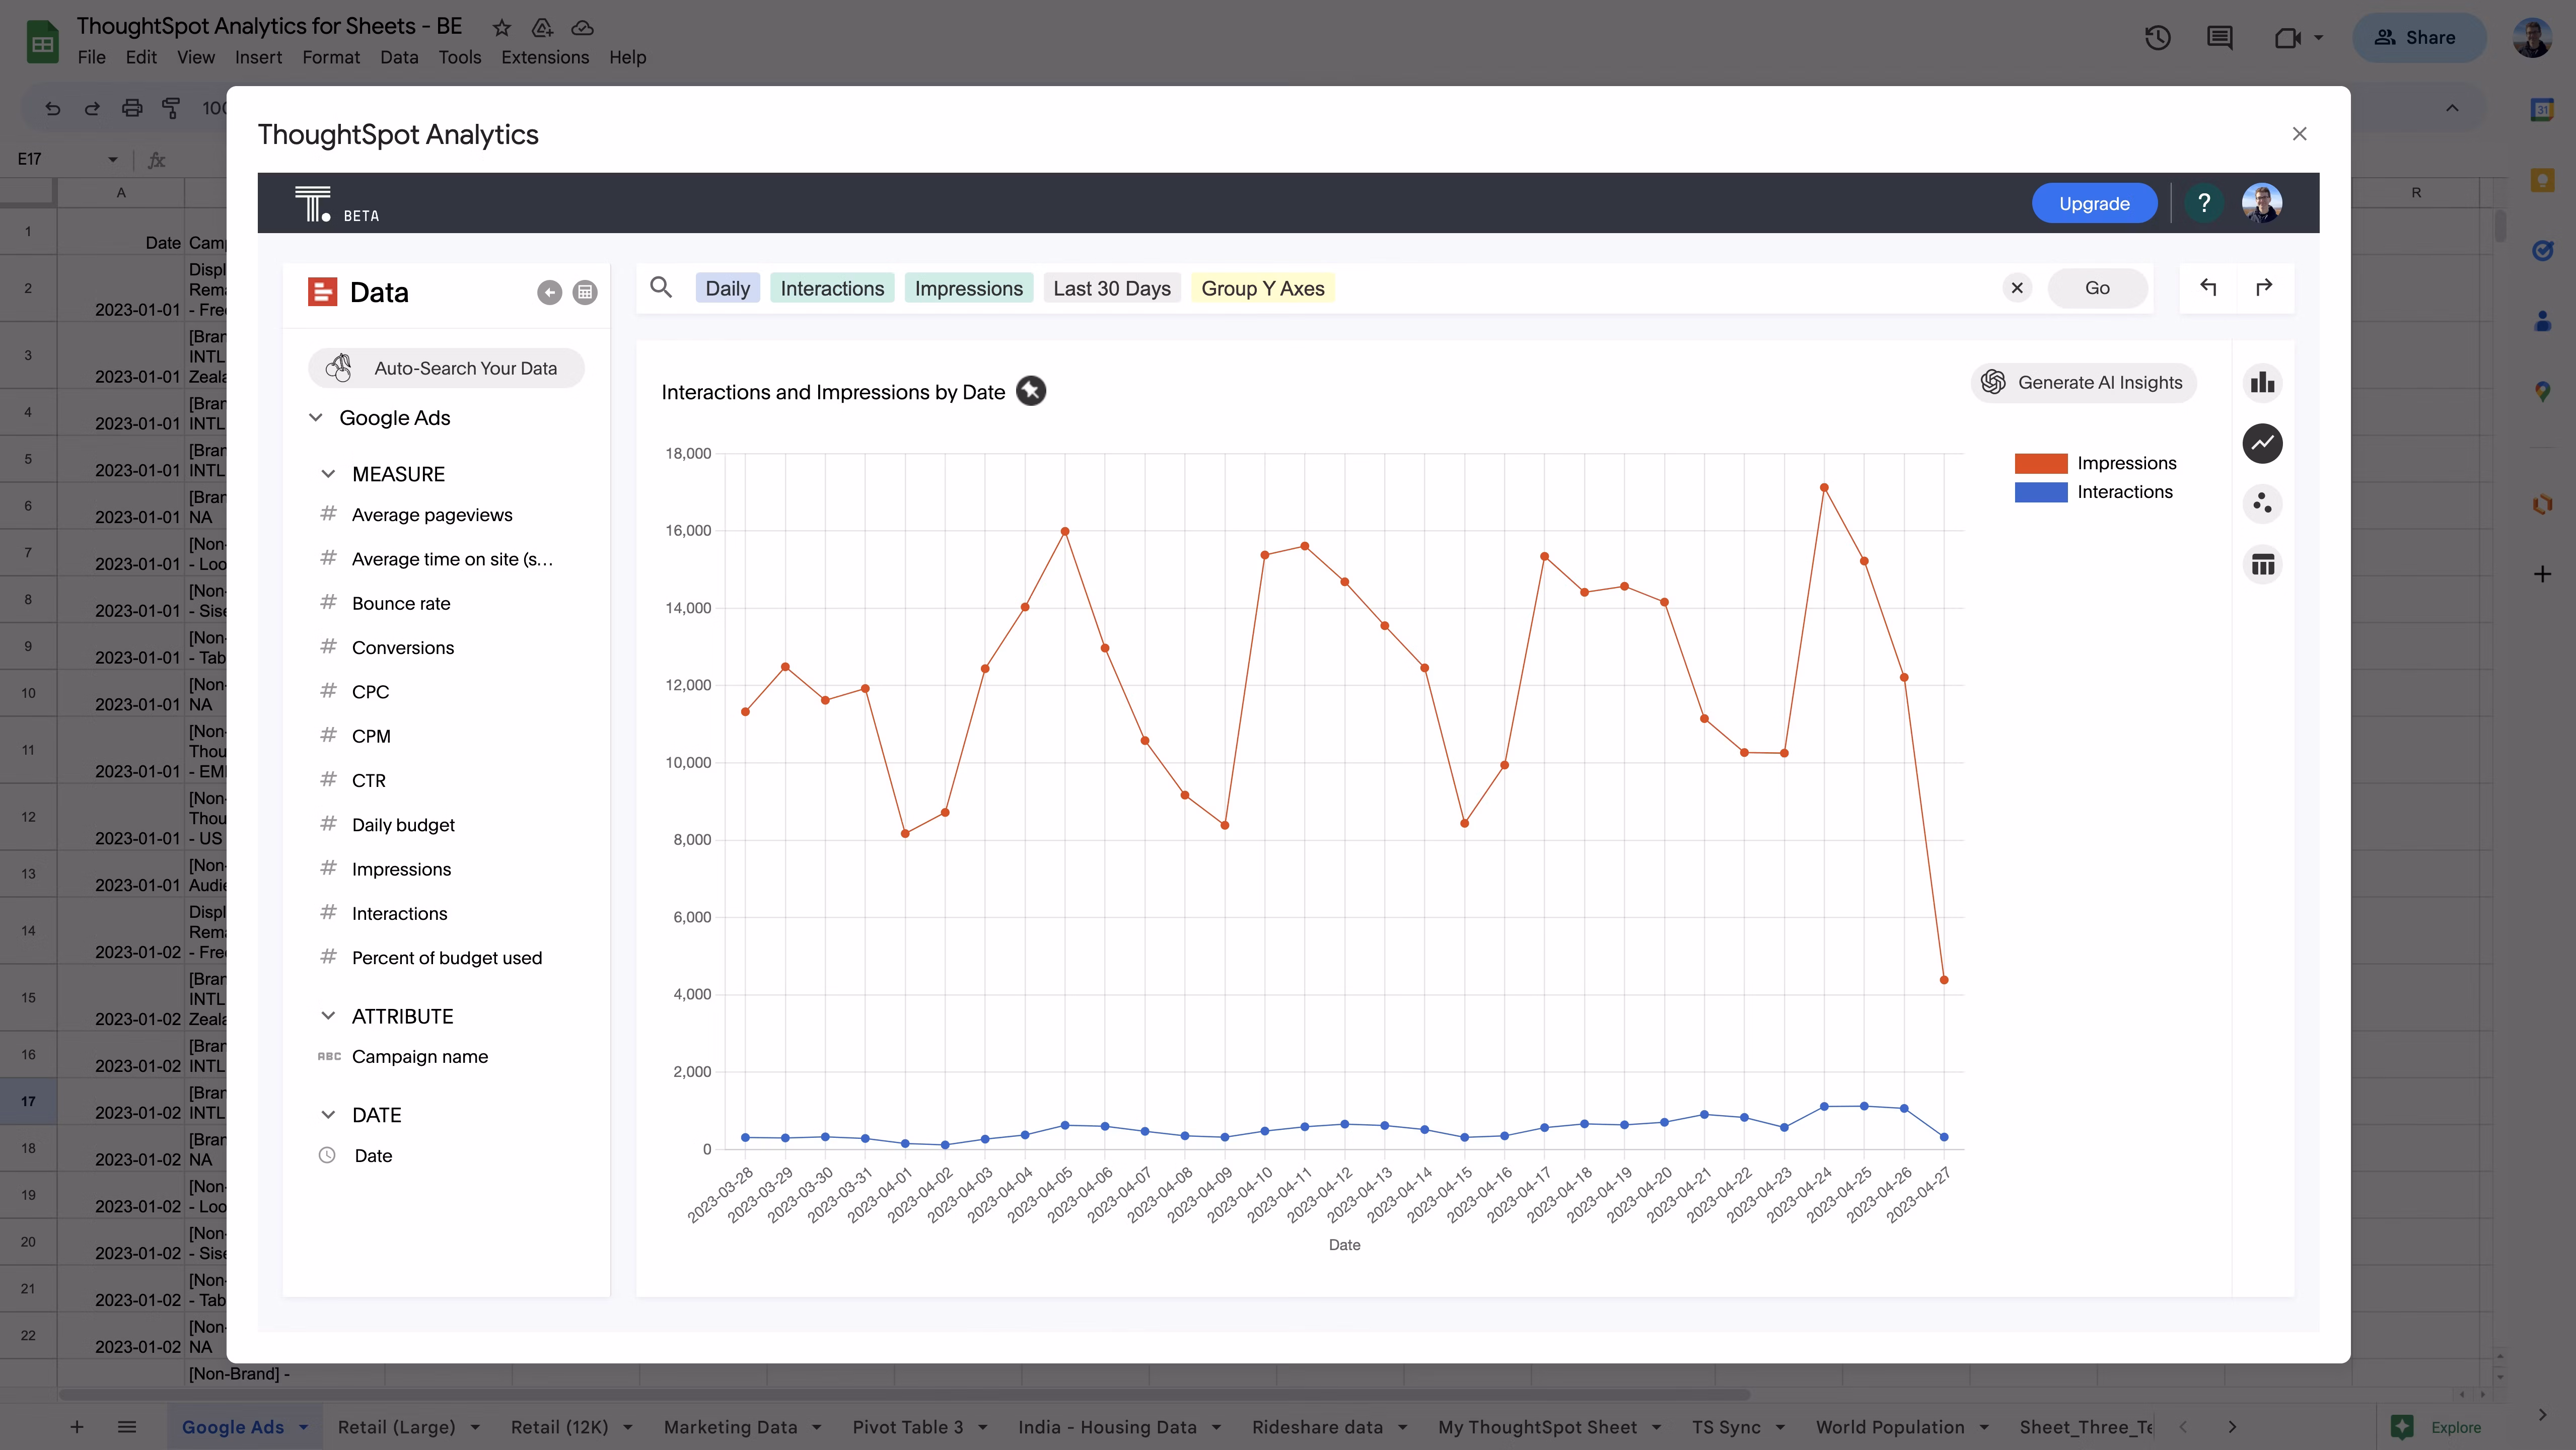Switch to table view icon
Viewport: 2576px width, 1450px height.
2262,564
